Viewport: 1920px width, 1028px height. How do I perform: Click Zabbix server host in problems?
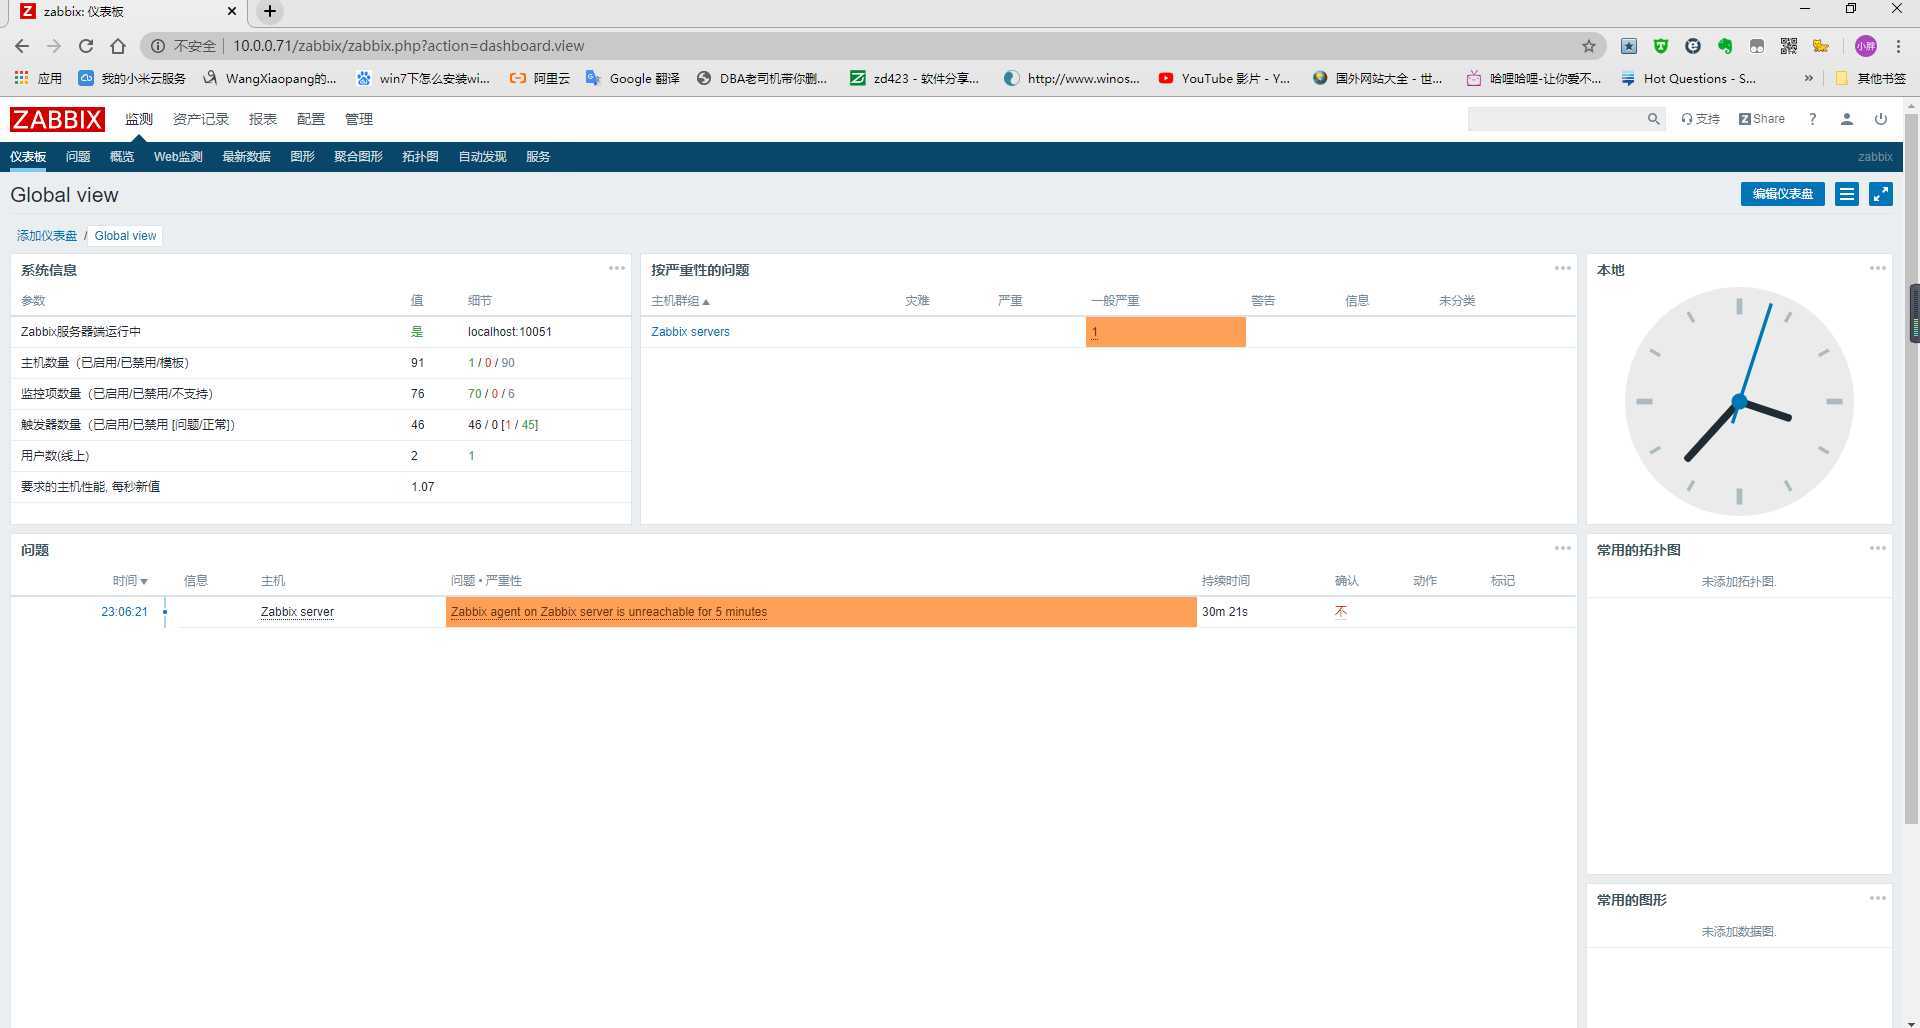pyautogui.click(x=297, y=612)
